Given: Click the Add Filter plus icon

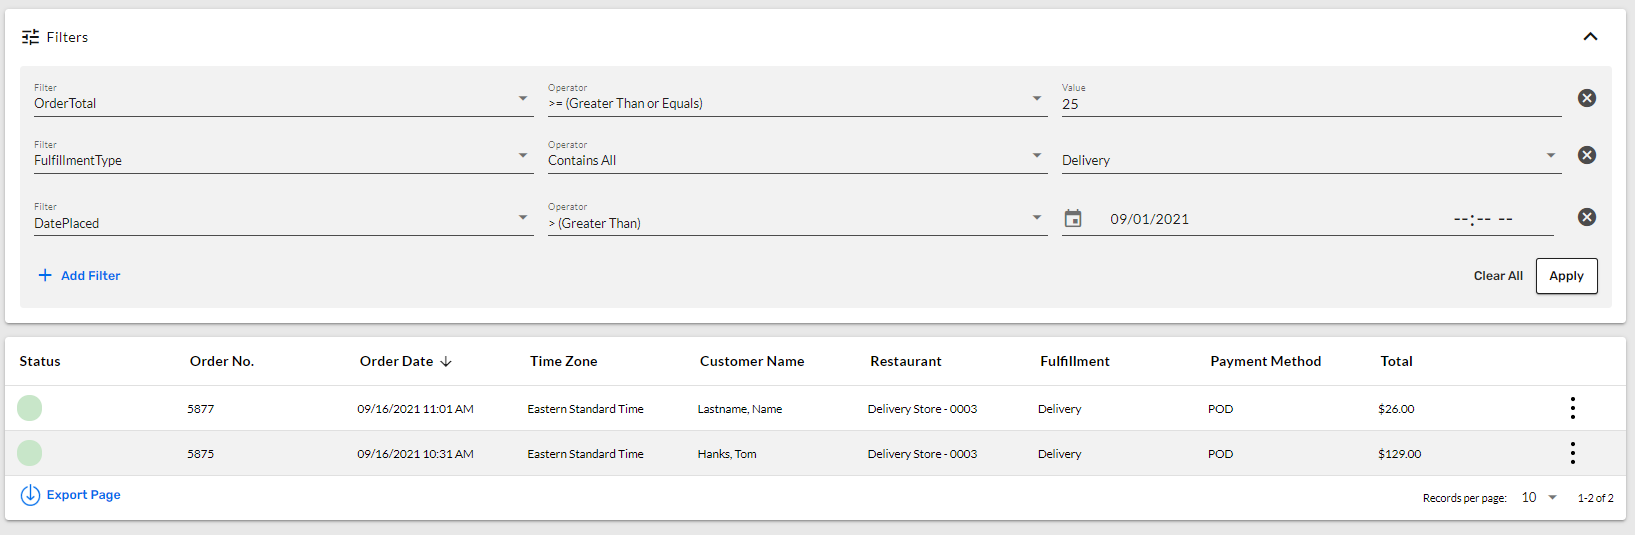Looking at the screenshot, I should (x=45, y=275).
